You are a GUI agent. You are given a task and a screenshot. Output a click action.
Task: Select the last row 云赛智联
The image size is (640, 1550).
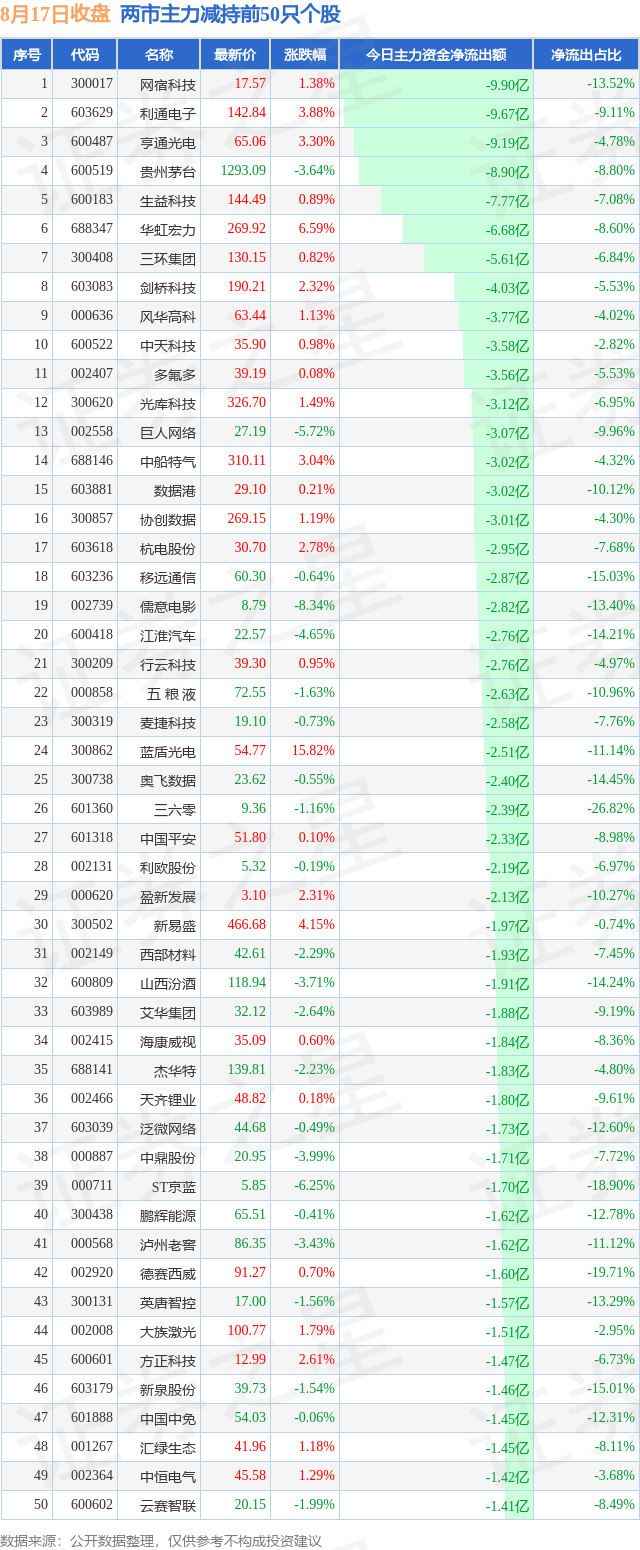tap(320, 1505)
